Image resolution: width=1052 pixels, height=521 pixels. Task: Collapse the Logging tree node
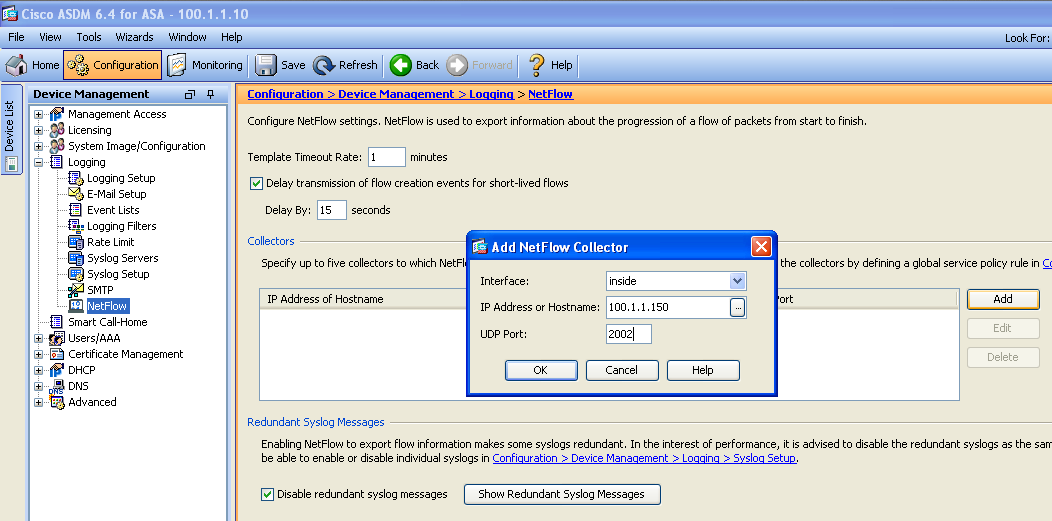pos(39,162)
